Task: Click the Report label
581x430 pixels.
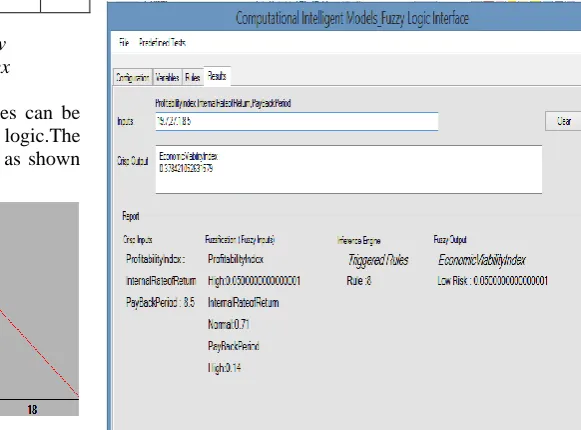Action: point(131,216)
